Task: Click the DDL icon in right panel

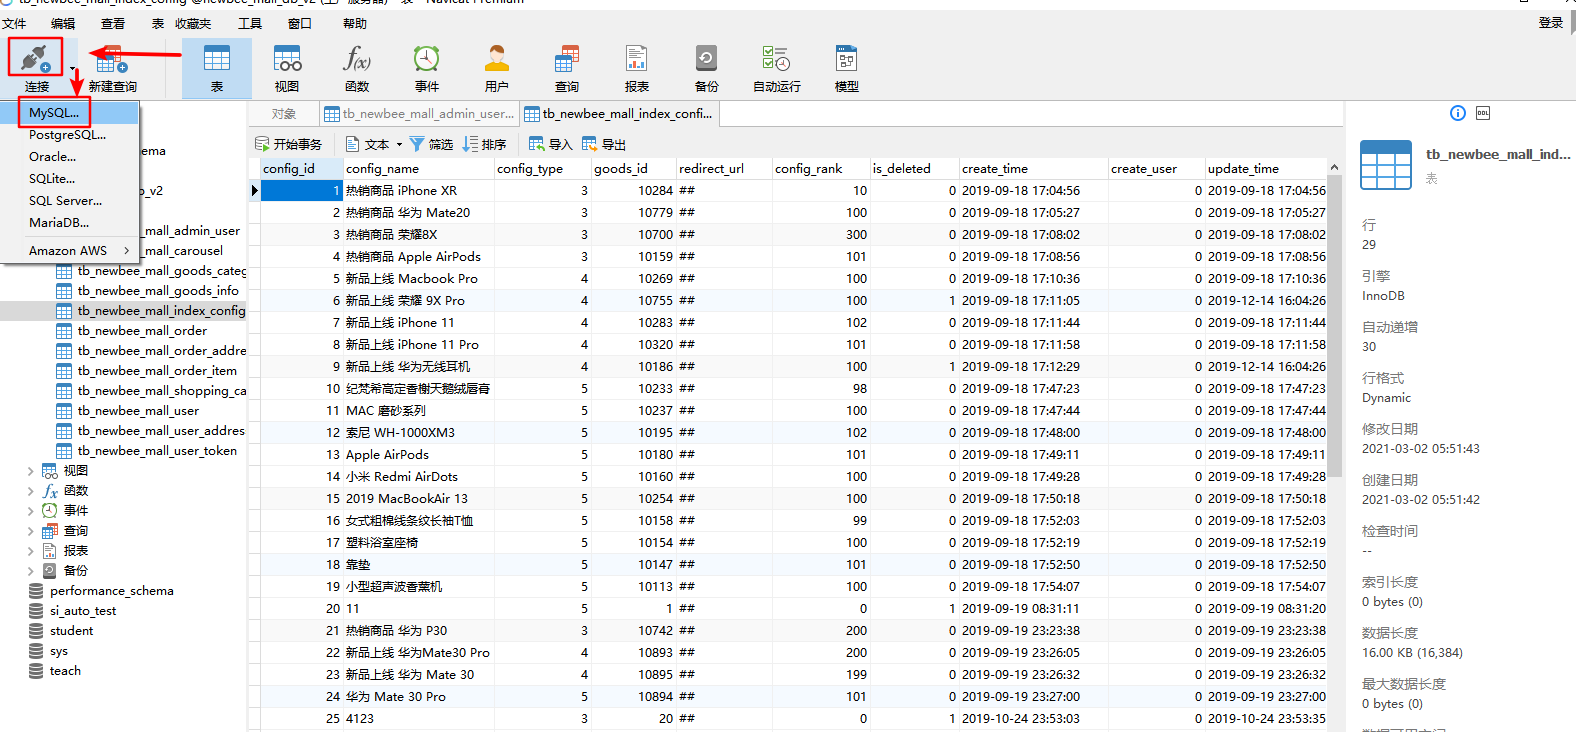Action: tap(1483, 113)
